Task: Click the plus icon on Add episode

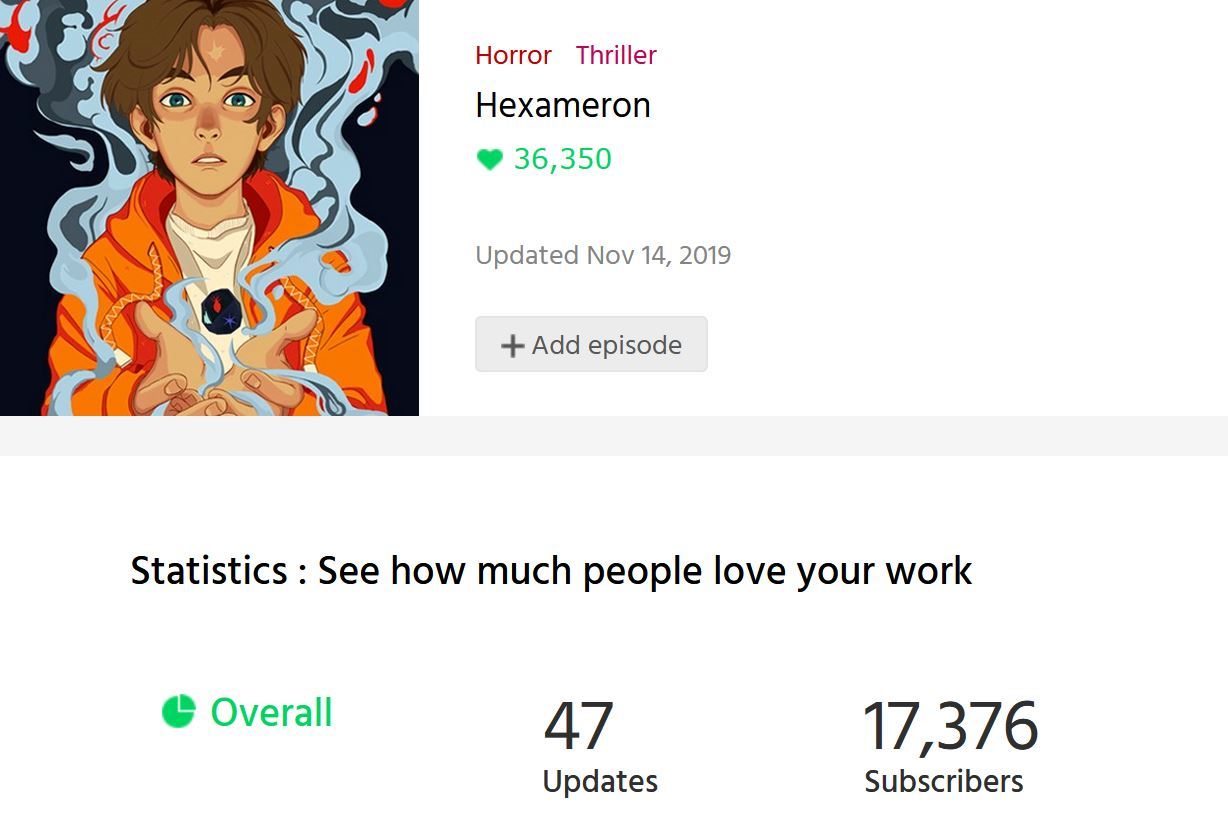Action: coord(512,346)
